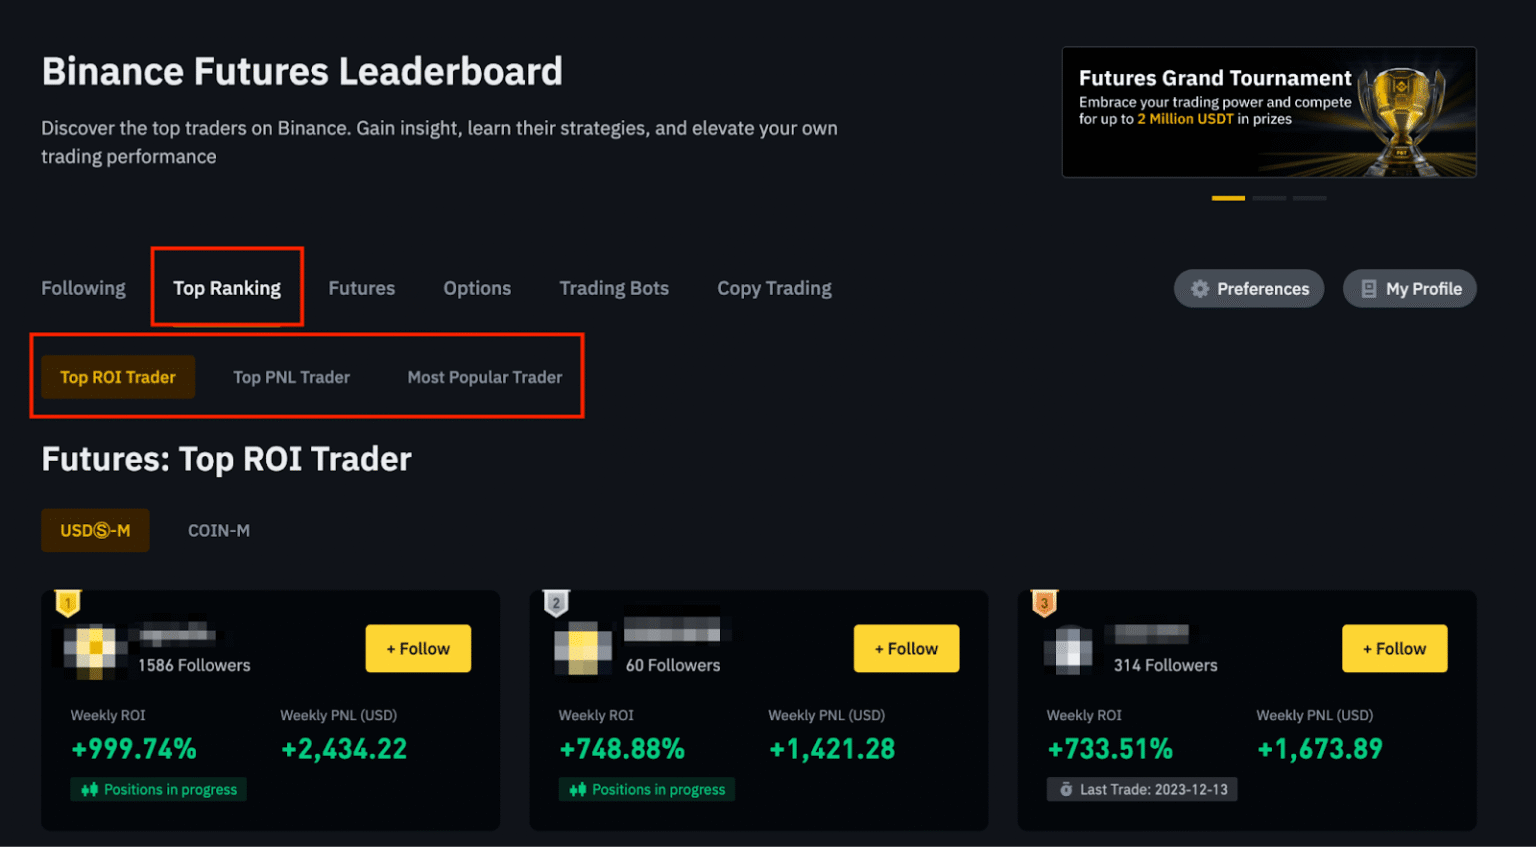Click the profile icon in My Profile
1536x847 pixels.
coord(1369,289)
